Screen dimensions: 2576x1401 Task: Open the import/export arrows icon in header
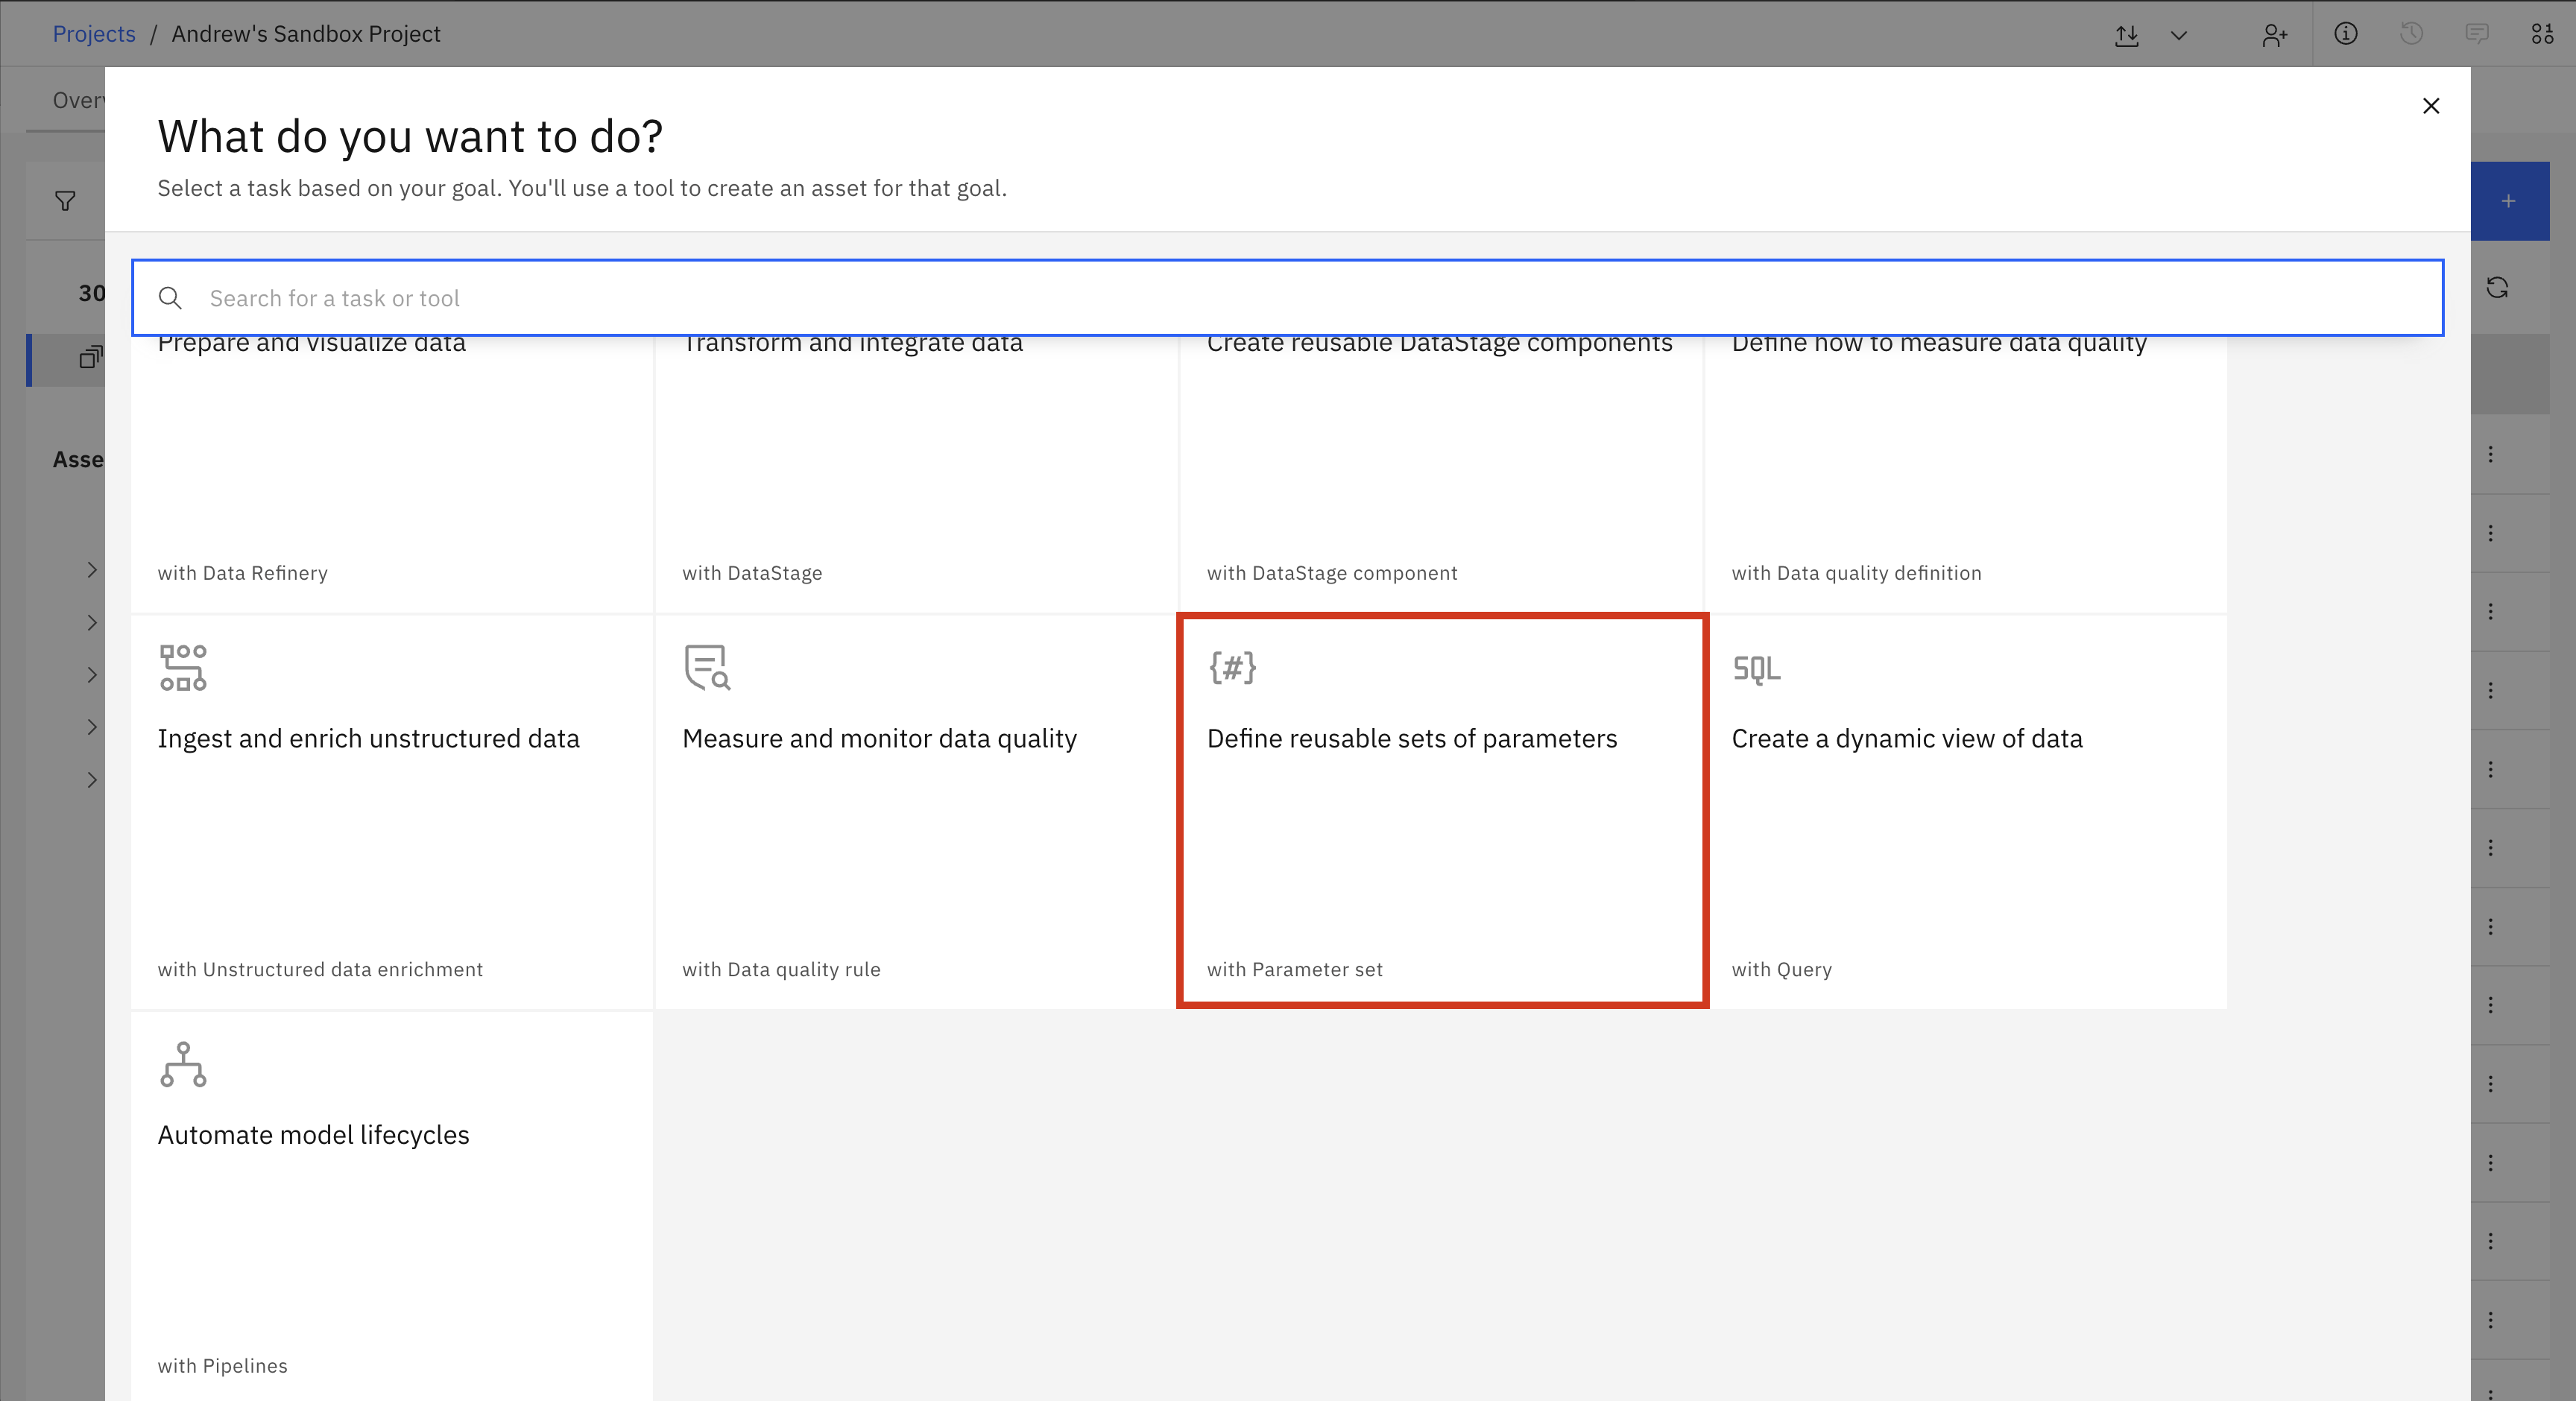point(2127,35)
